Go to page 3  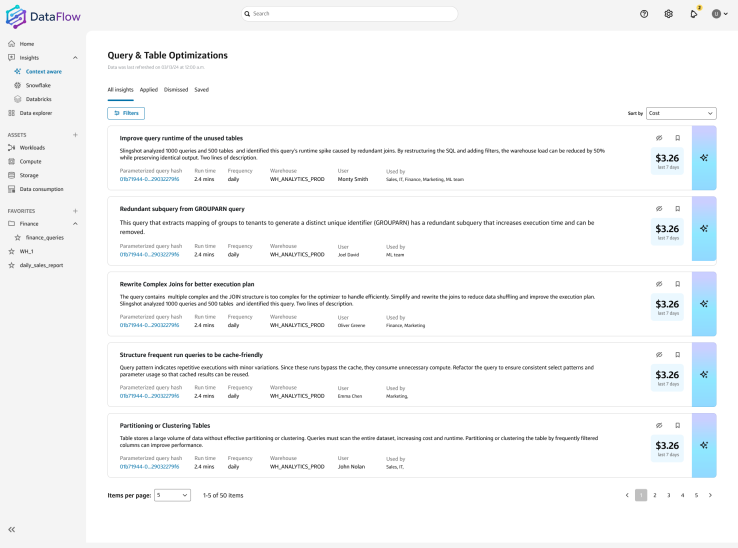point(668,495)
